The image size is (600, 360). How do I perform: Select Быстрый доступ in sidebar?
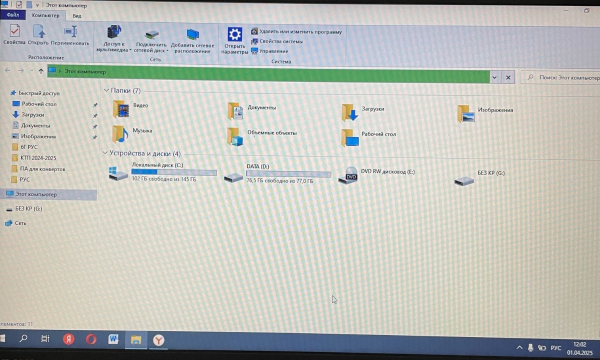[x=35, y=93]
